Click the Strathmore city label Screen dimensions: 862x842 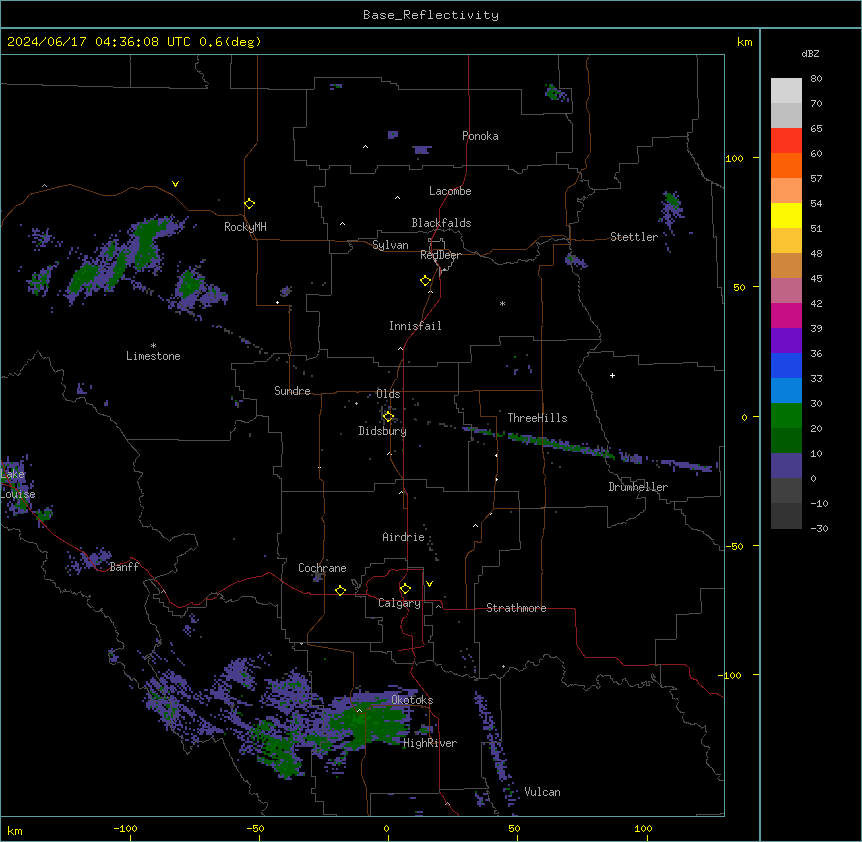point(516,608)
